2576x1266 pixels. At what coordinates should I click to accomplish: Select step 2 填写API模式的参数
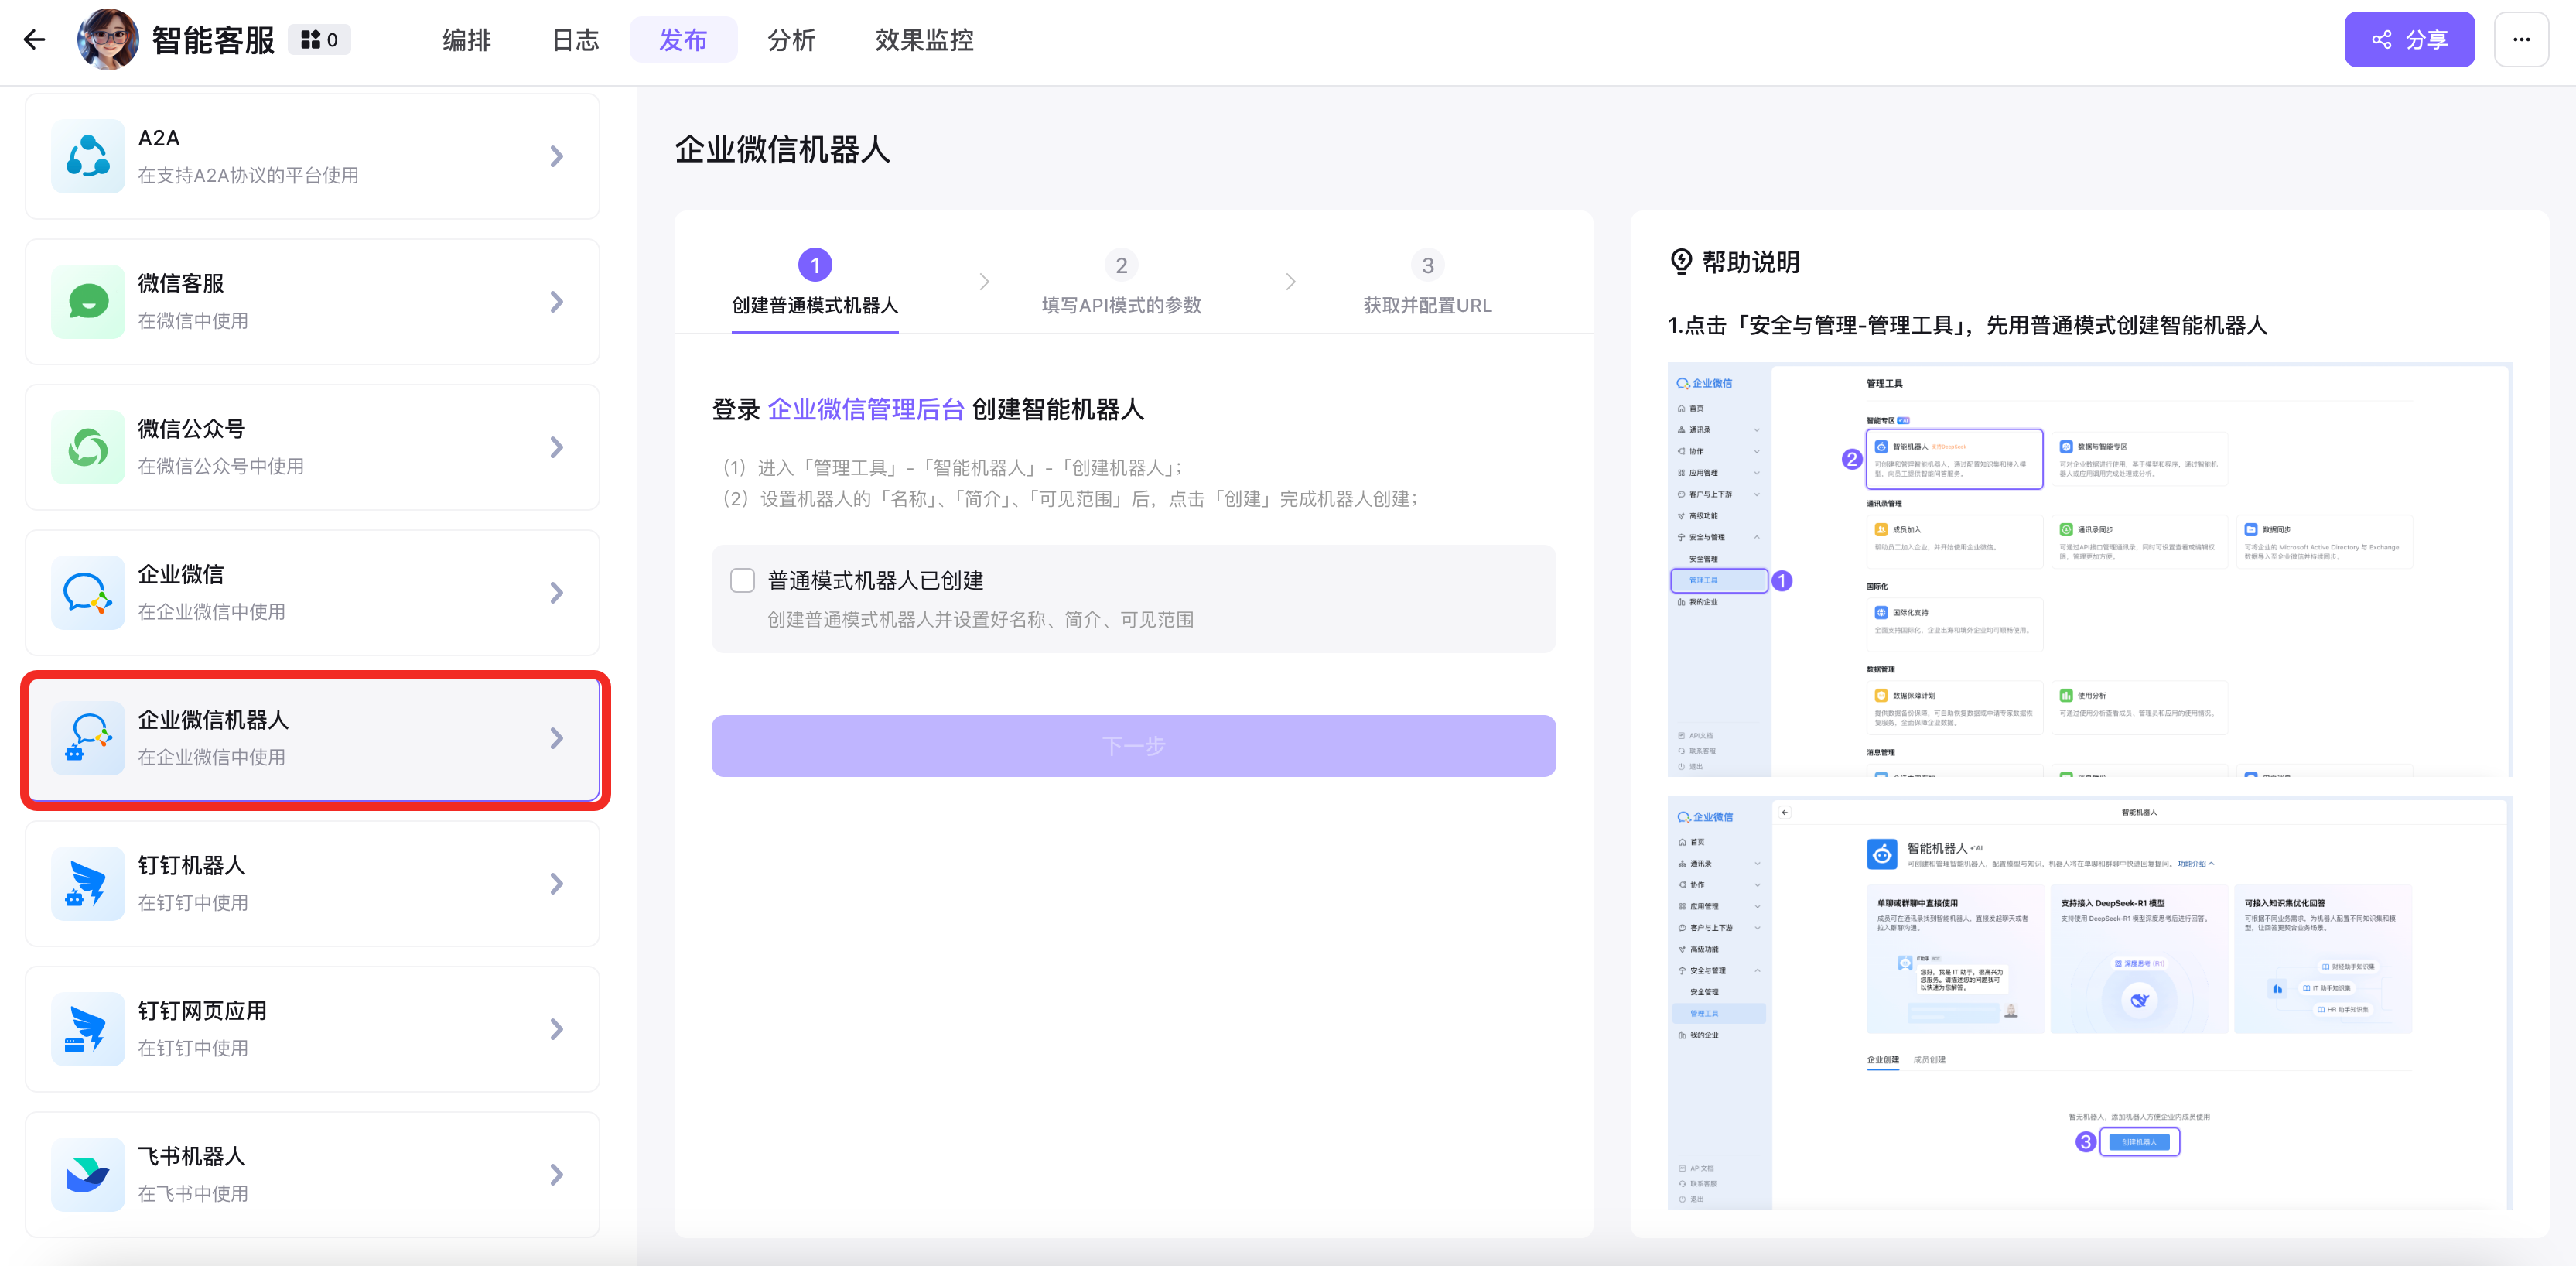coord(1121,283)
